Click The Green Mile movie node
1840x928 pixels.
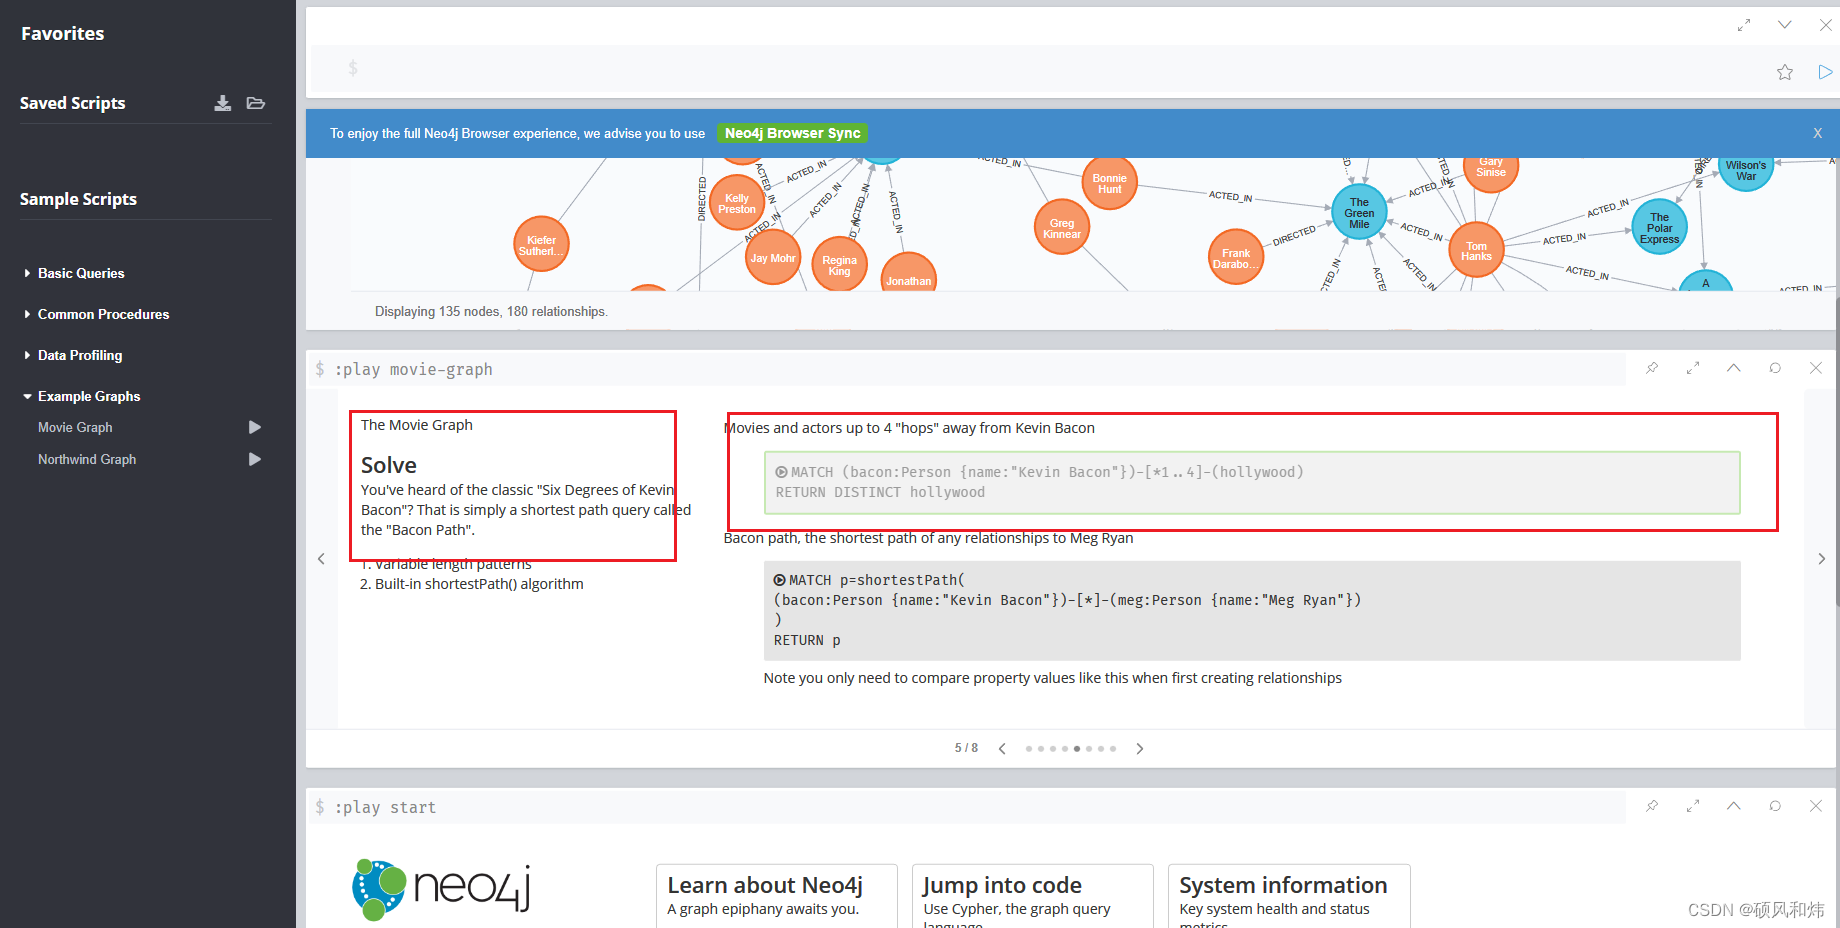pos(1359,212)
